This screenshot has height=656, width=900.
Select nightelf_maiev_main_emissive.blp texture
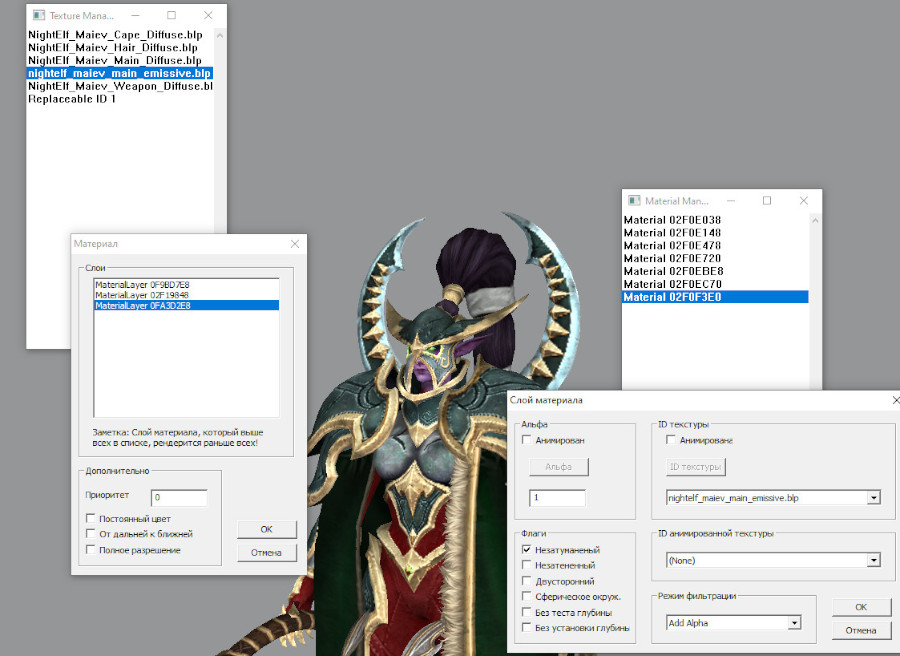[x=120, y=73]
